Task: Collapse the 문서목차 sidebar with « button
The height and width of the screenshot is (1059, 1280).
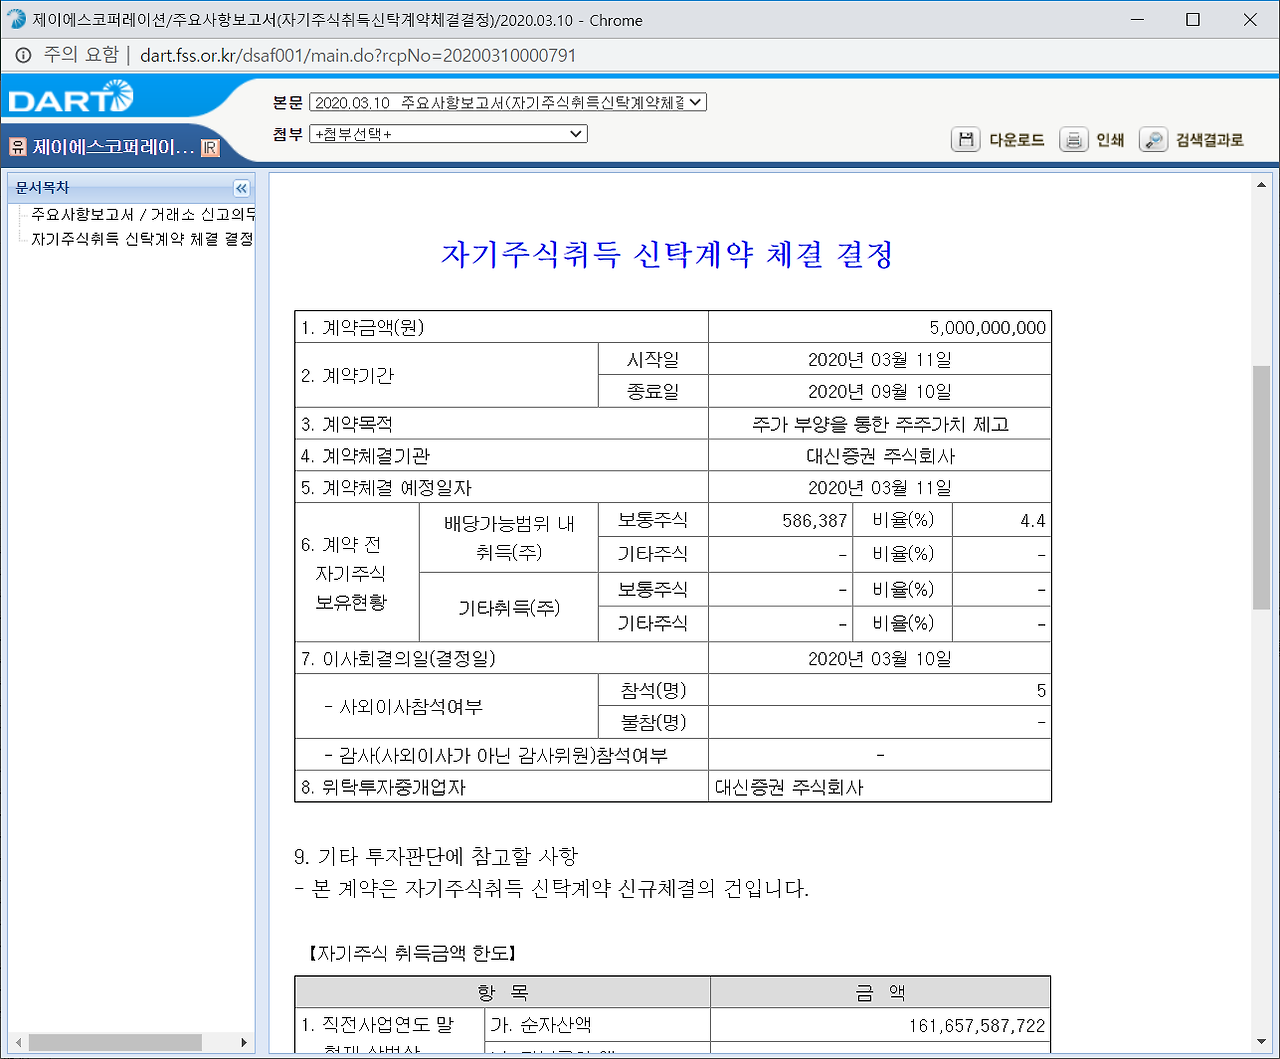Action: coord(241,187)
